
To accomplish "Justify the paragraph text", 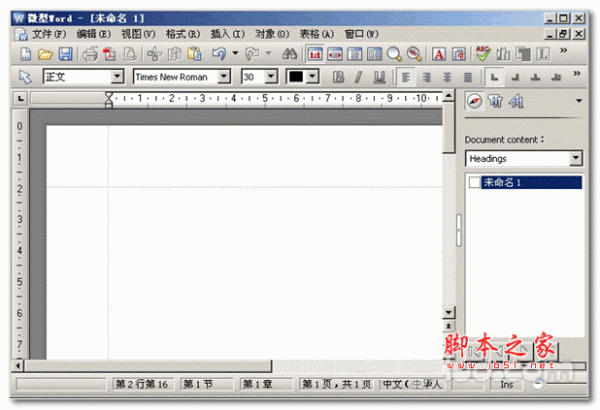I will [468, 78].
